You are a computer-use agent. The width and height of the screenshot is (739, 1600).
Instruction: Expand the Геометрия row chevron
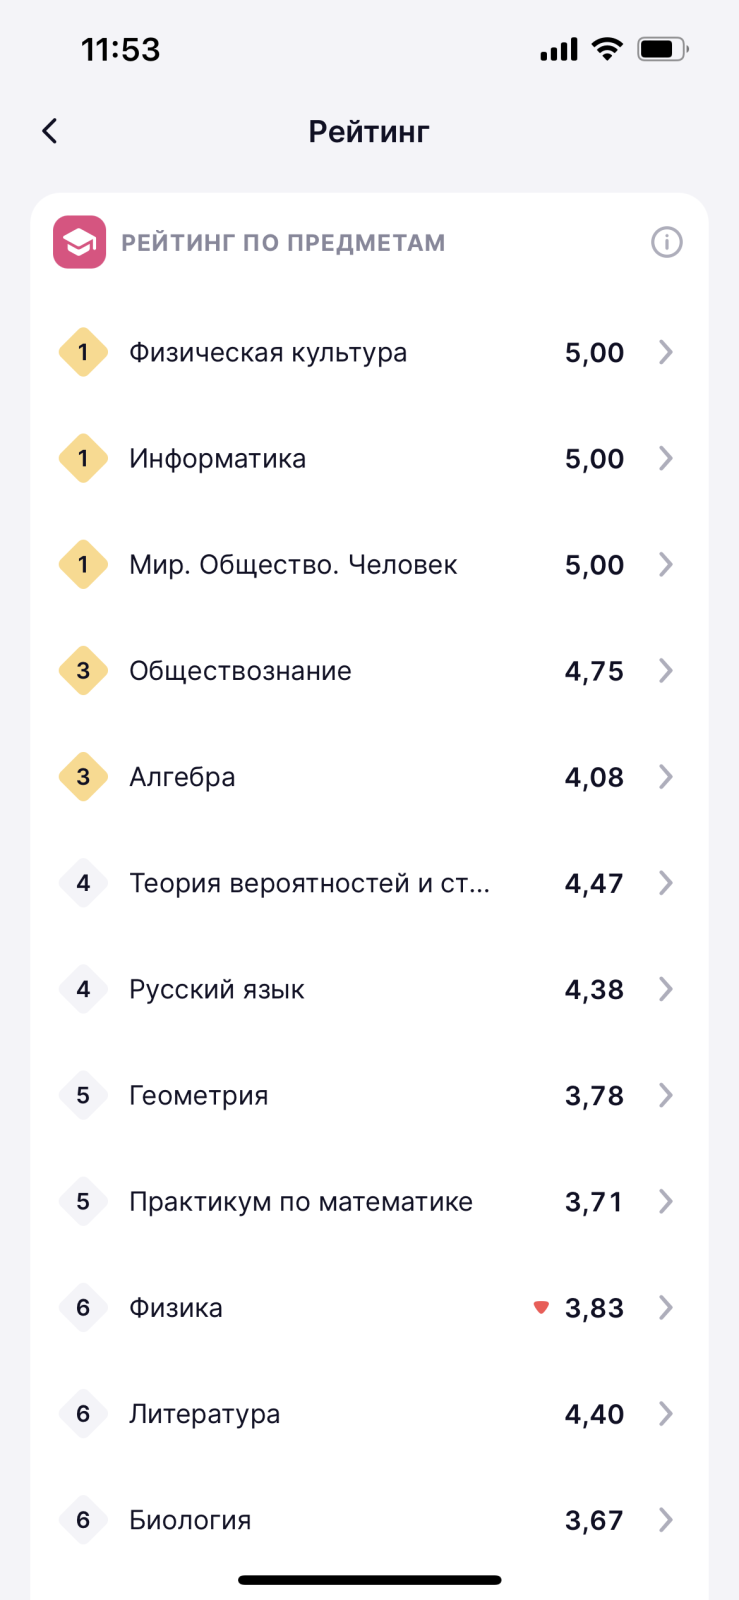pyautogui.click(x=666, y=1095)
